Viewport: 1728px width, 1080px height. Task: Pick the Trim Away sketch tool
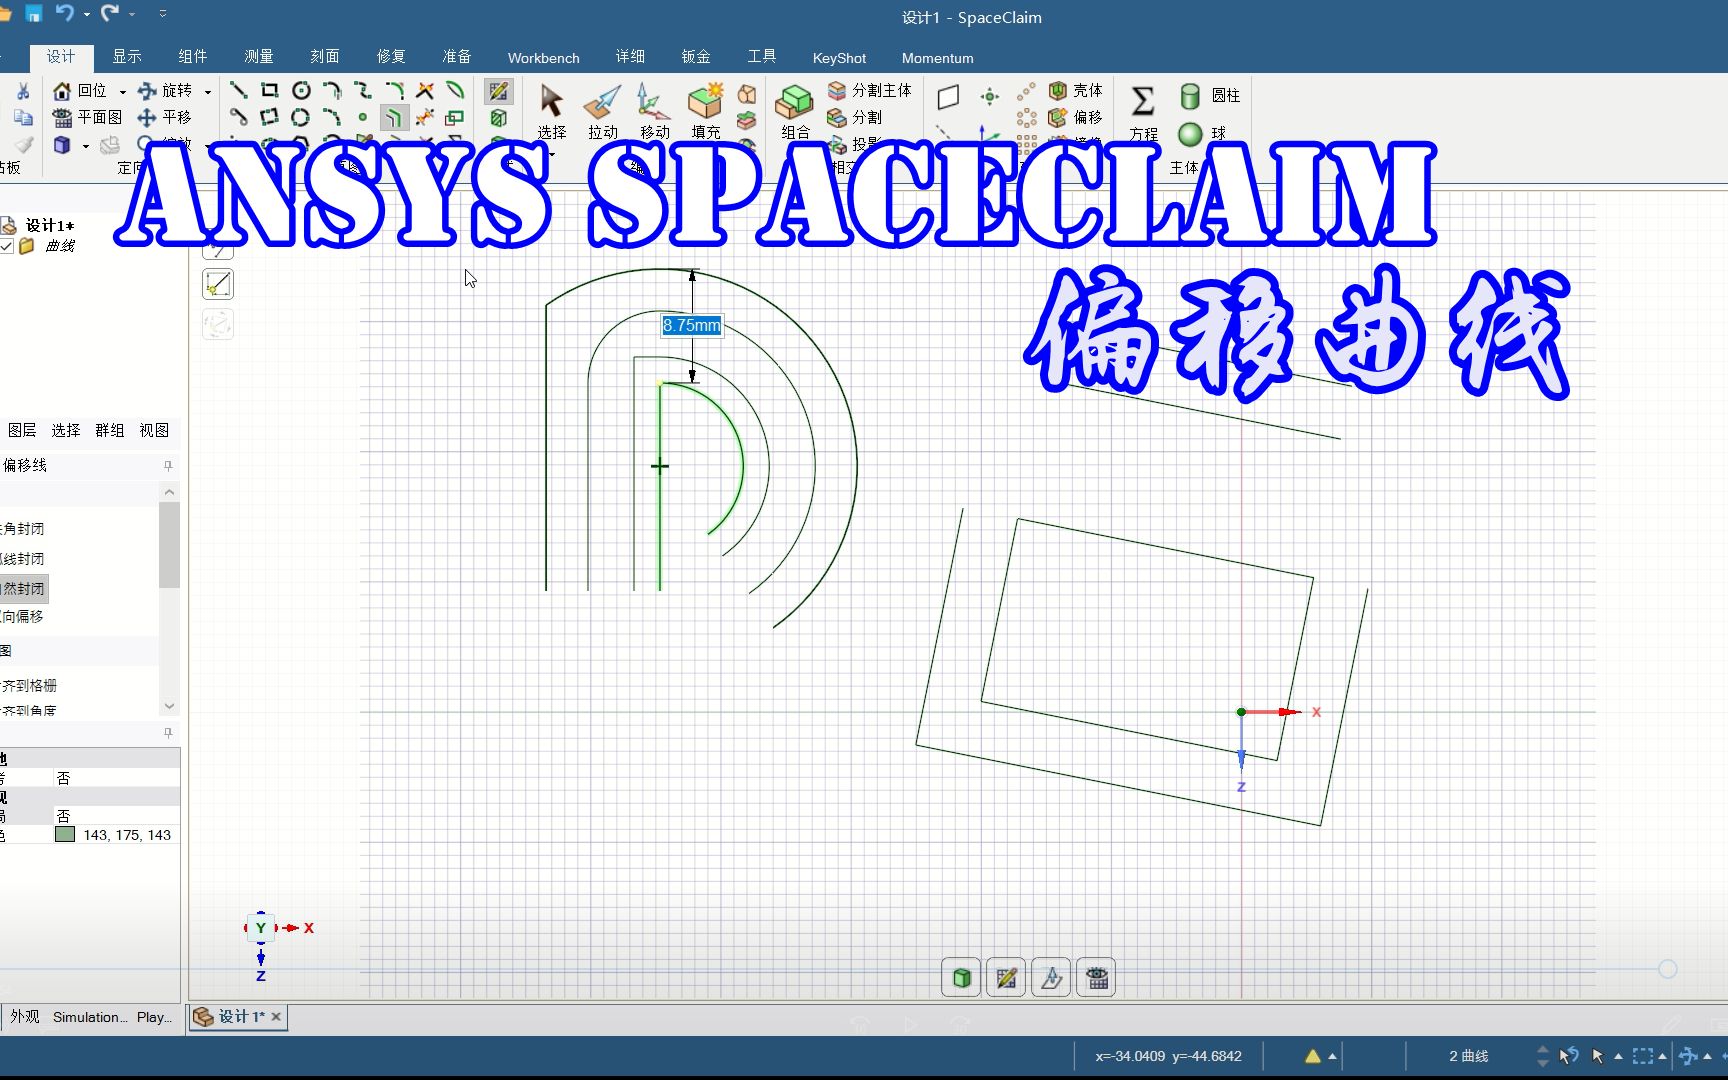click(x=425, y=91)
